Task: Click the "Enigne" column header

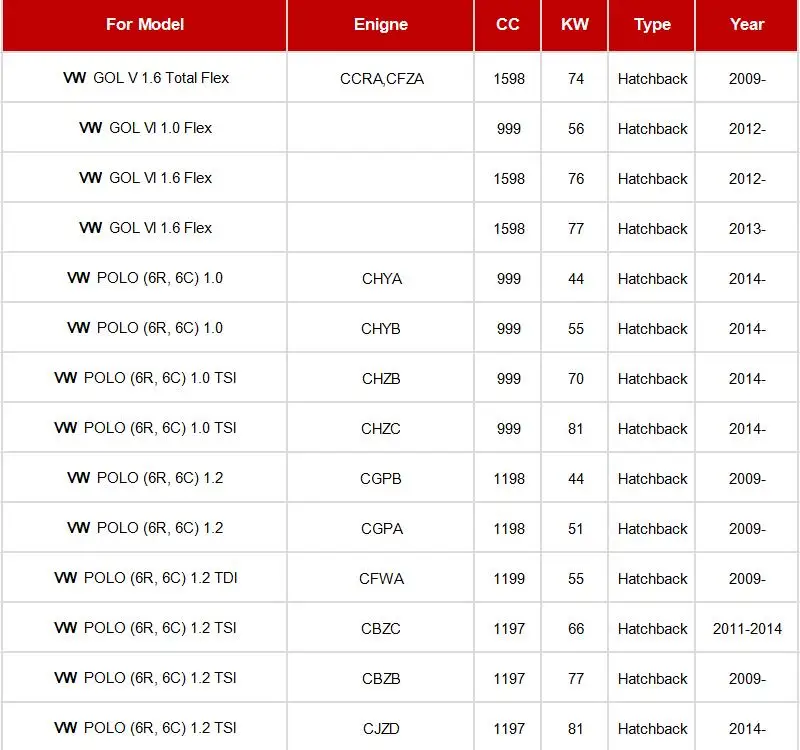Action: [x=381, y=24]
